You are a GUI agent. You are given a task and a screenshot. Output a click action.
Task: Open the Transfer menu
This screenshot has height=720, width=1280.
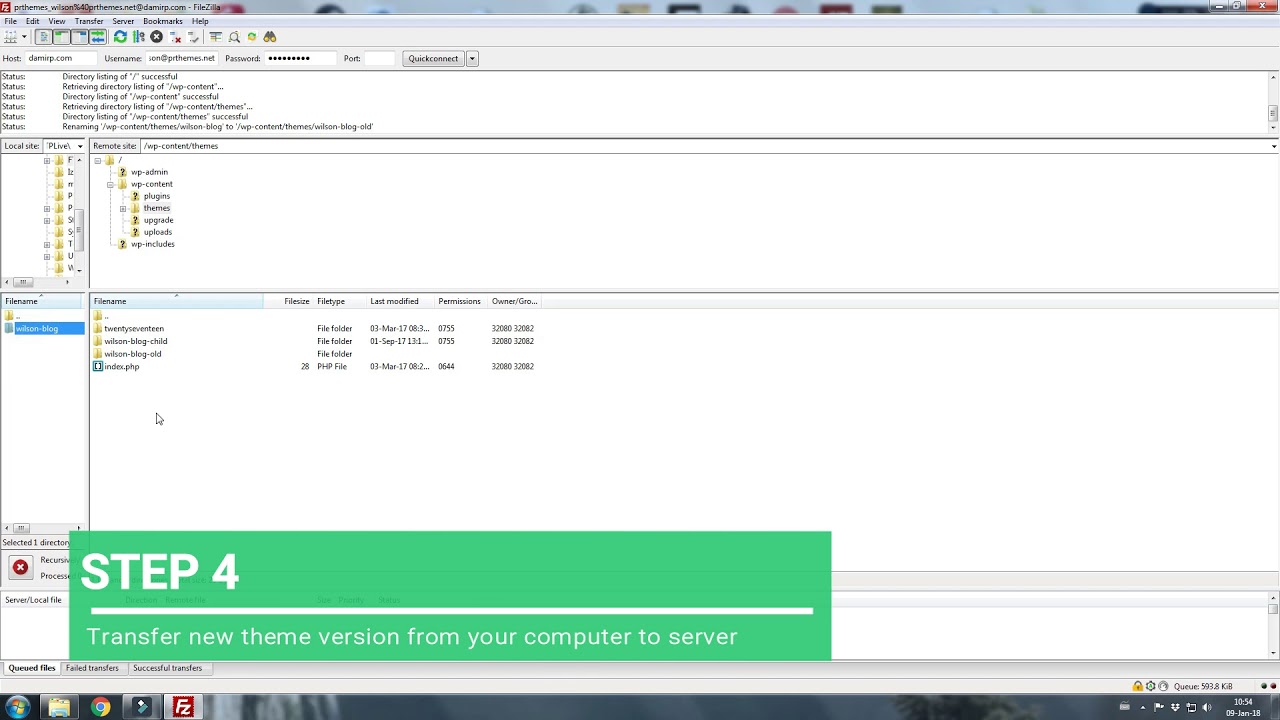pos(89,21)
